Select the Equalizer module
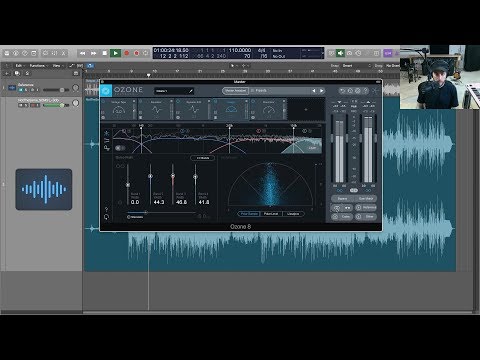This screenshot has height=360, width=480. (x=156, y=109)
